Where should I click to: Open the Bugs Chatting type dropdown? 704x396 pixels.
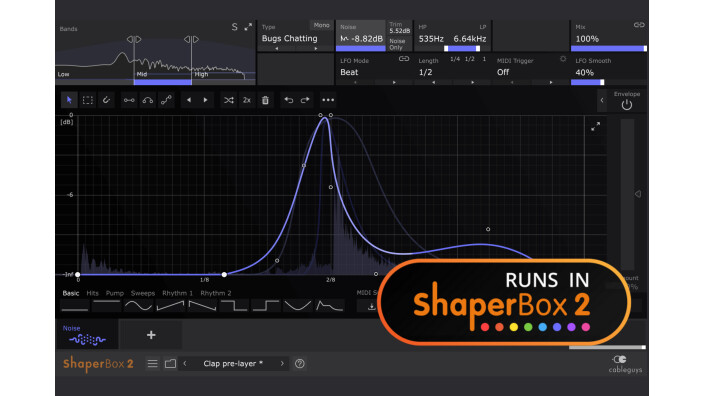pyautogui.click(x=290, y=39)
